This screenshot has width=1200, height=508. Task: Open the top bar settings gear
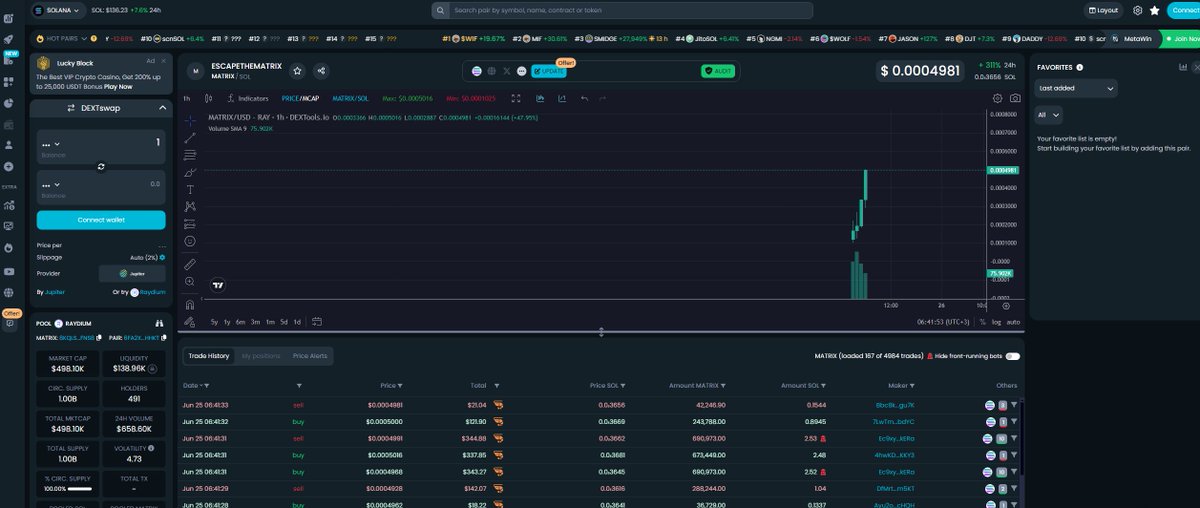(x=1137, y=10)
